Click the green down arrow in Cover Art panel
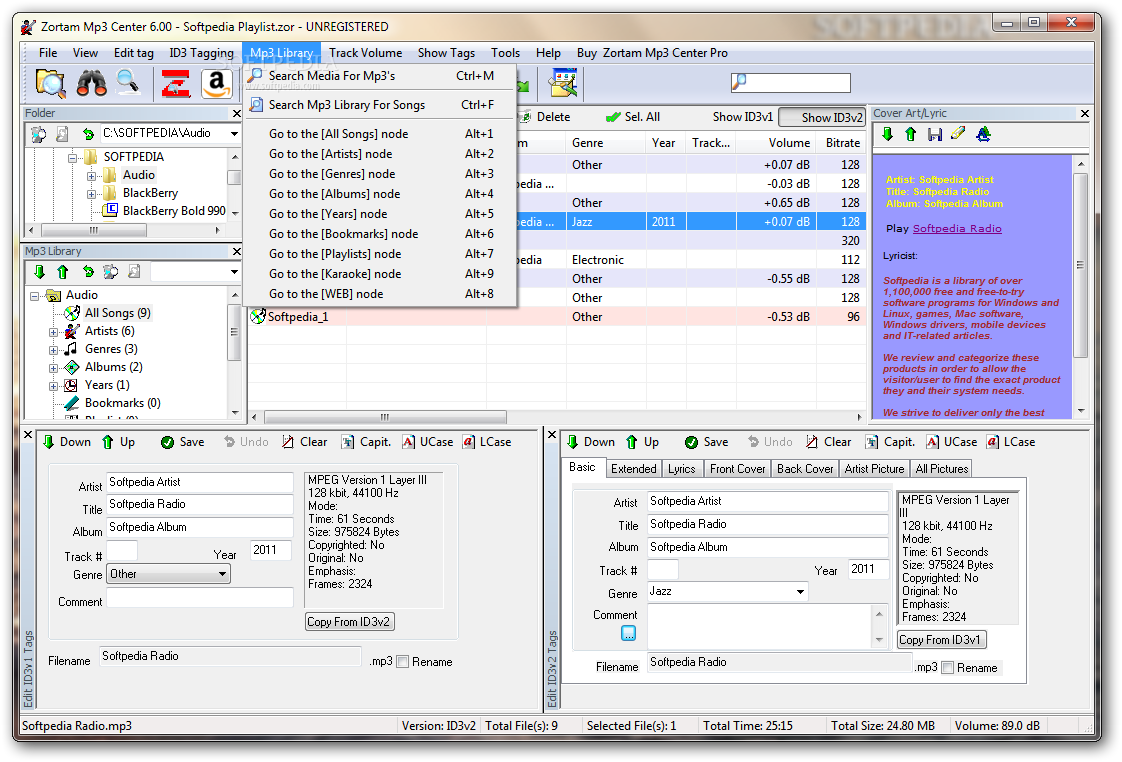The height and width of the screenshot is (762, 1122). [x=887, y=134]
